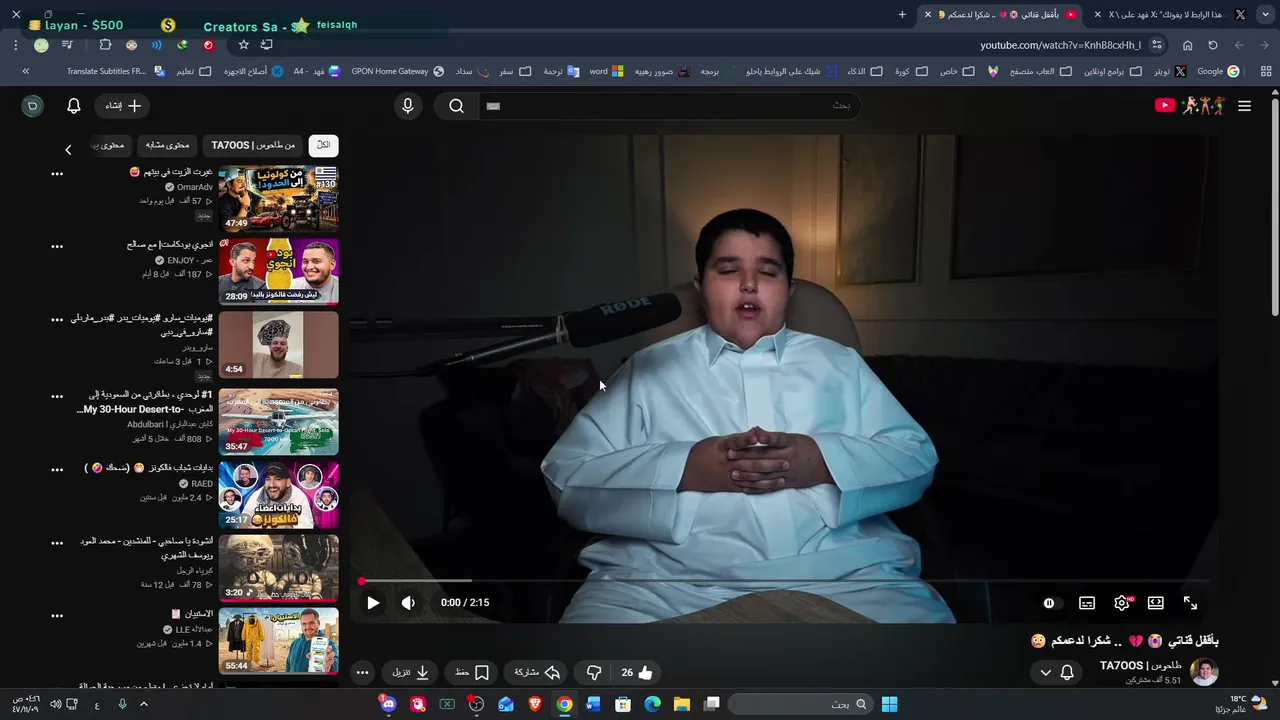Play the YouTube video

(x=373, y=603)
